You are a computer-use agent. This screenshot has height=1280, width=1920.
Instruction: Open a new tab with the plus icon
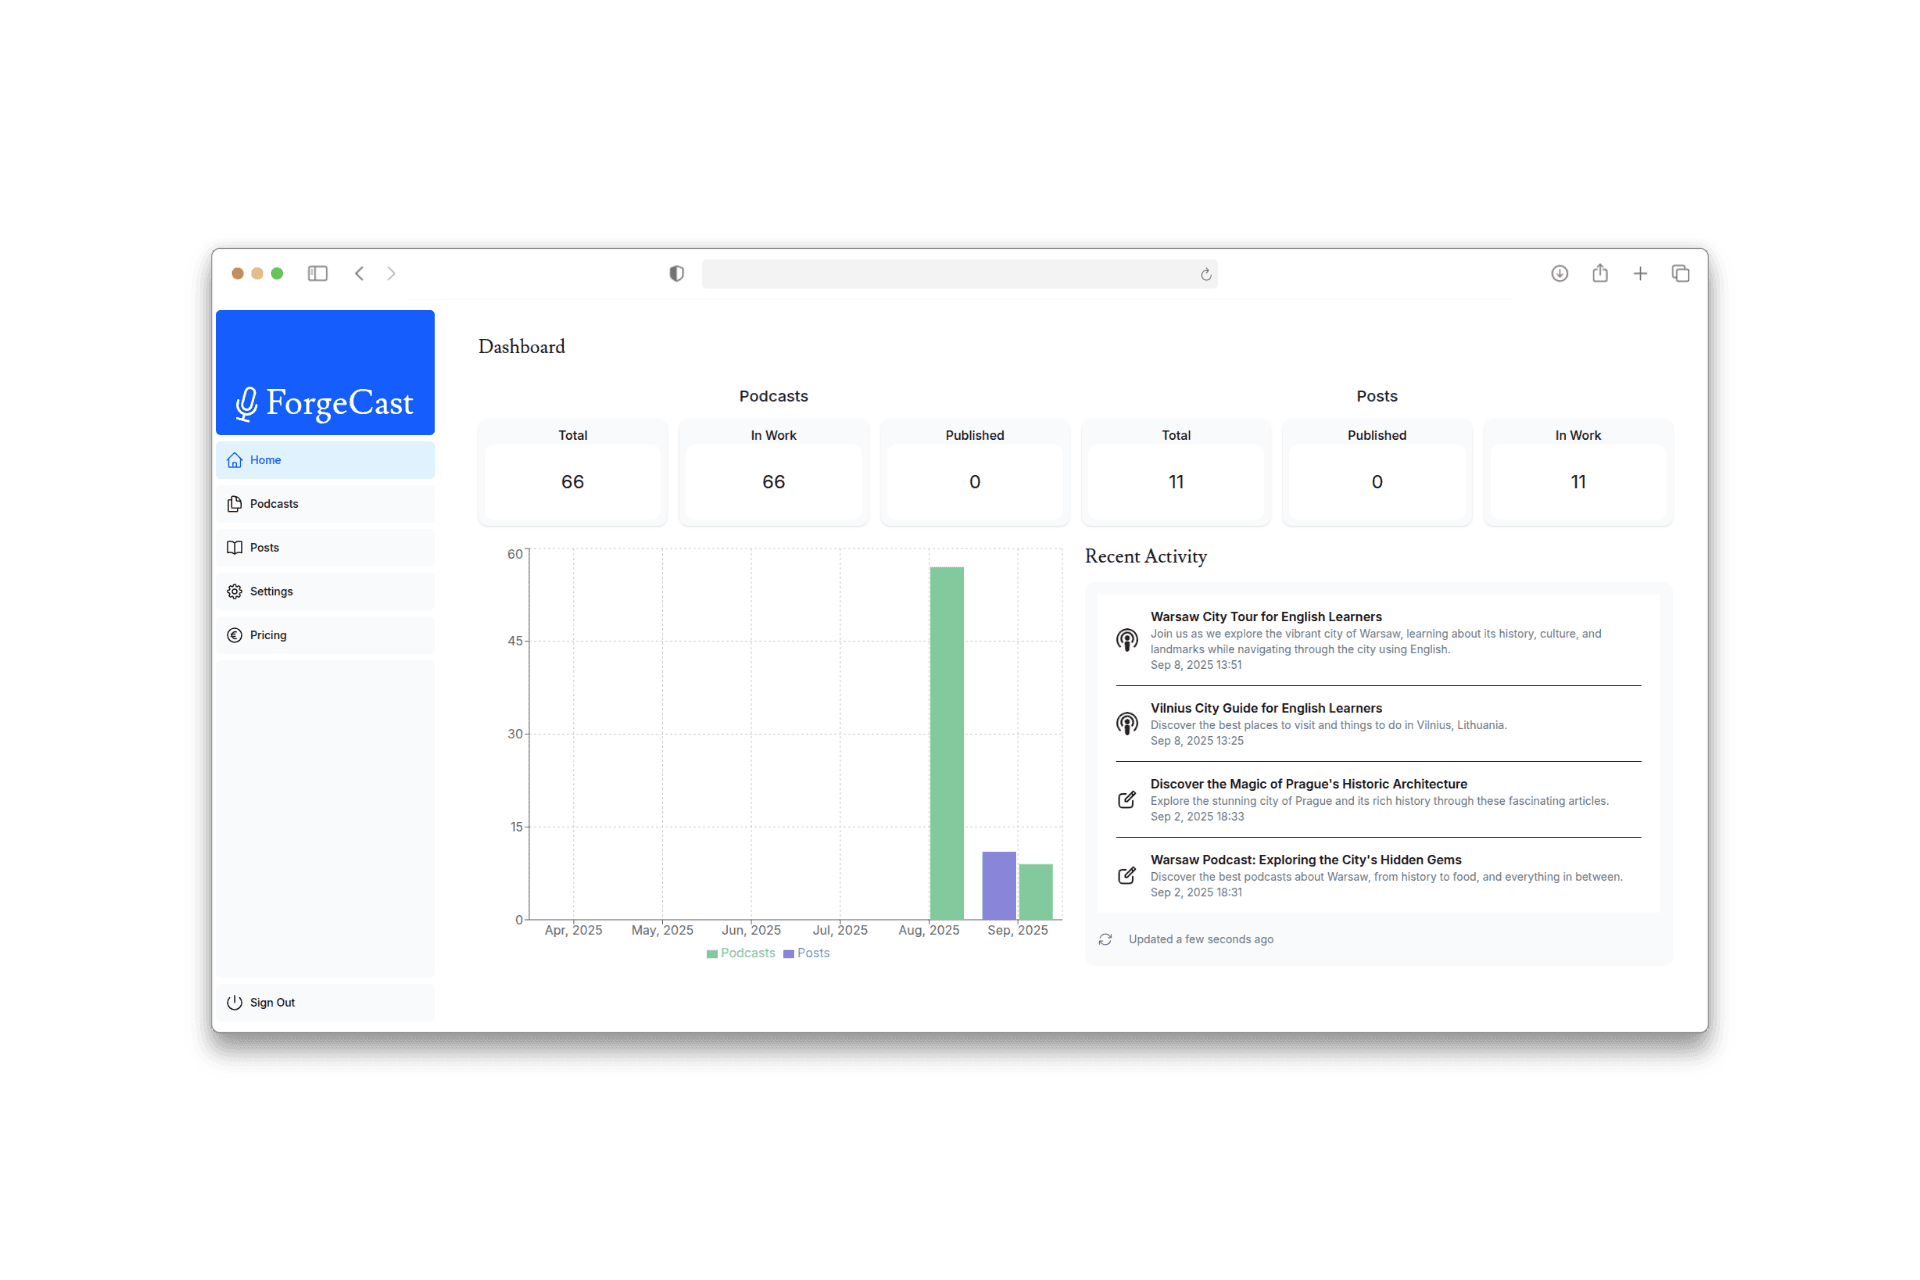click(x=1640, y=273)
